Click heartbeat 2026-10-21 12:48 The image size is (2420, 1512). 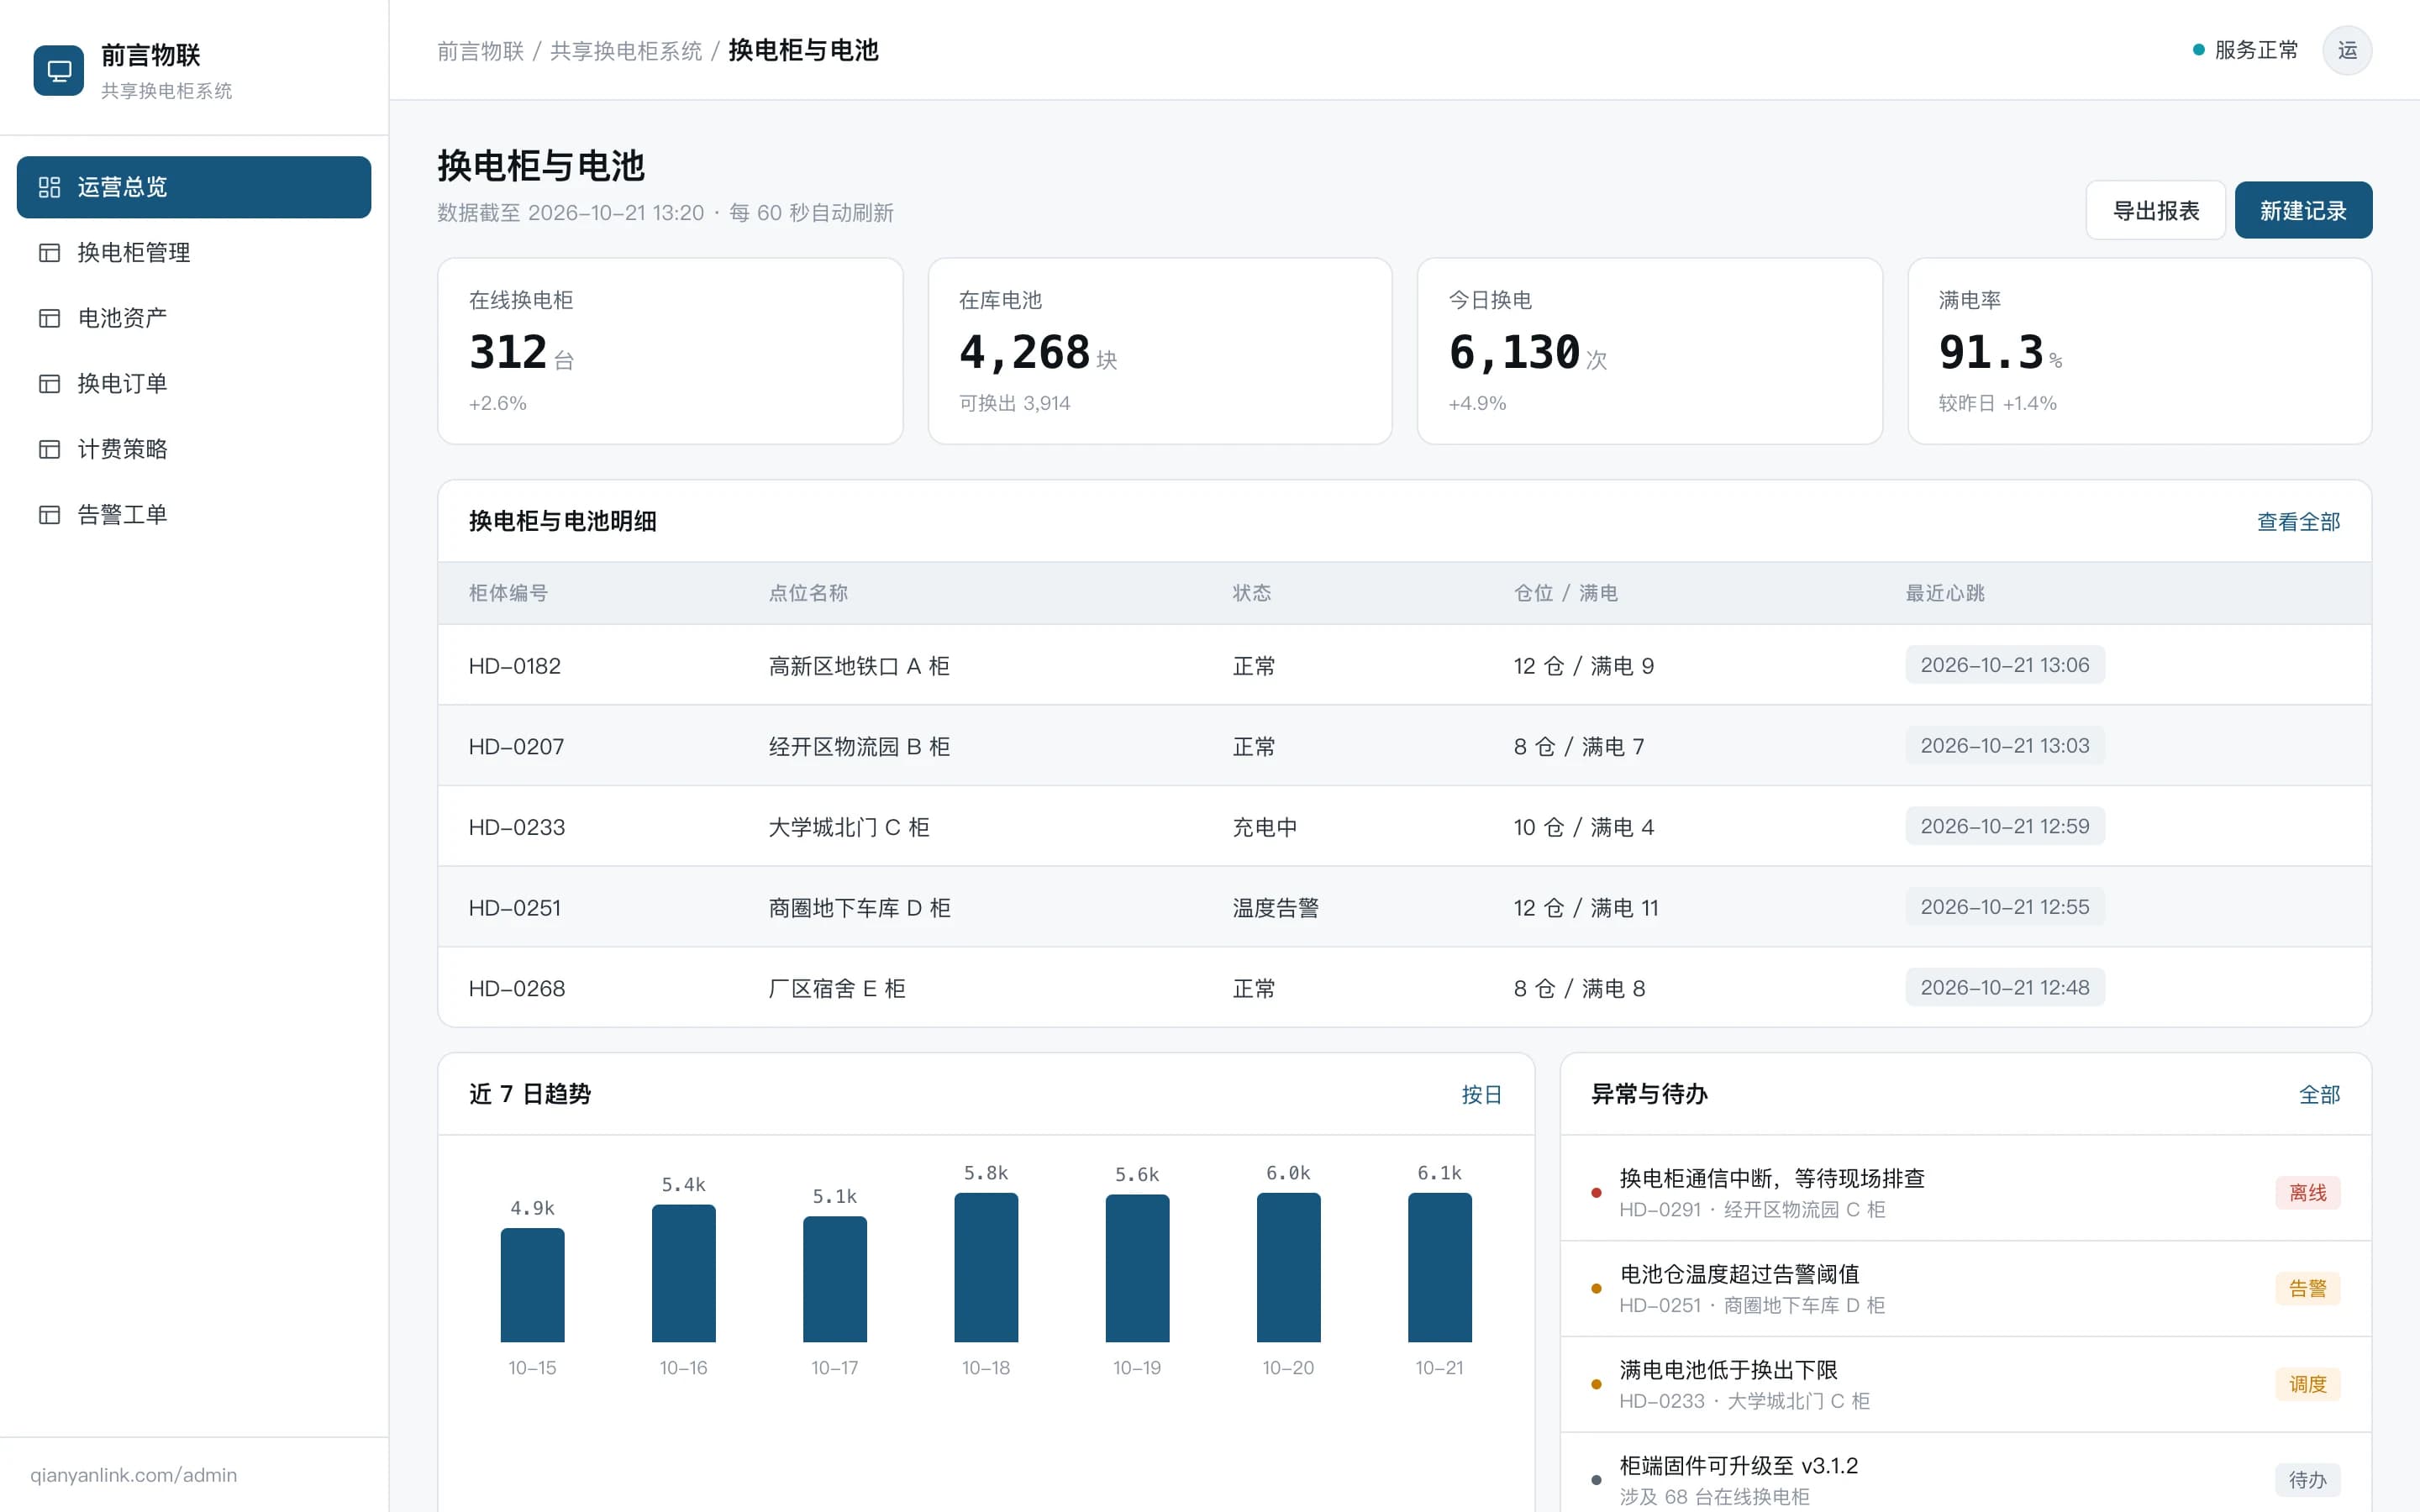click(2004, 988)
